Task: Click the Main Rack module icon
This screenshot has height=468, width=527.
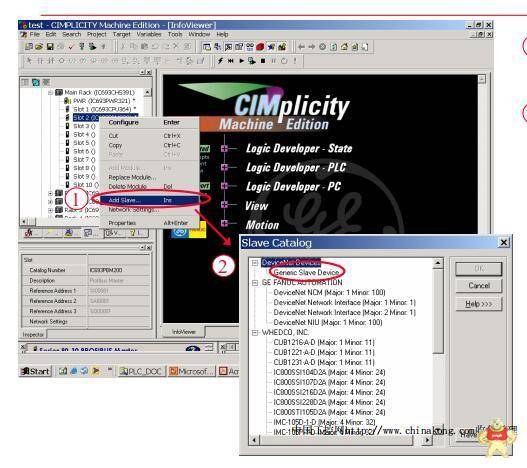Action: coord(59,92)
